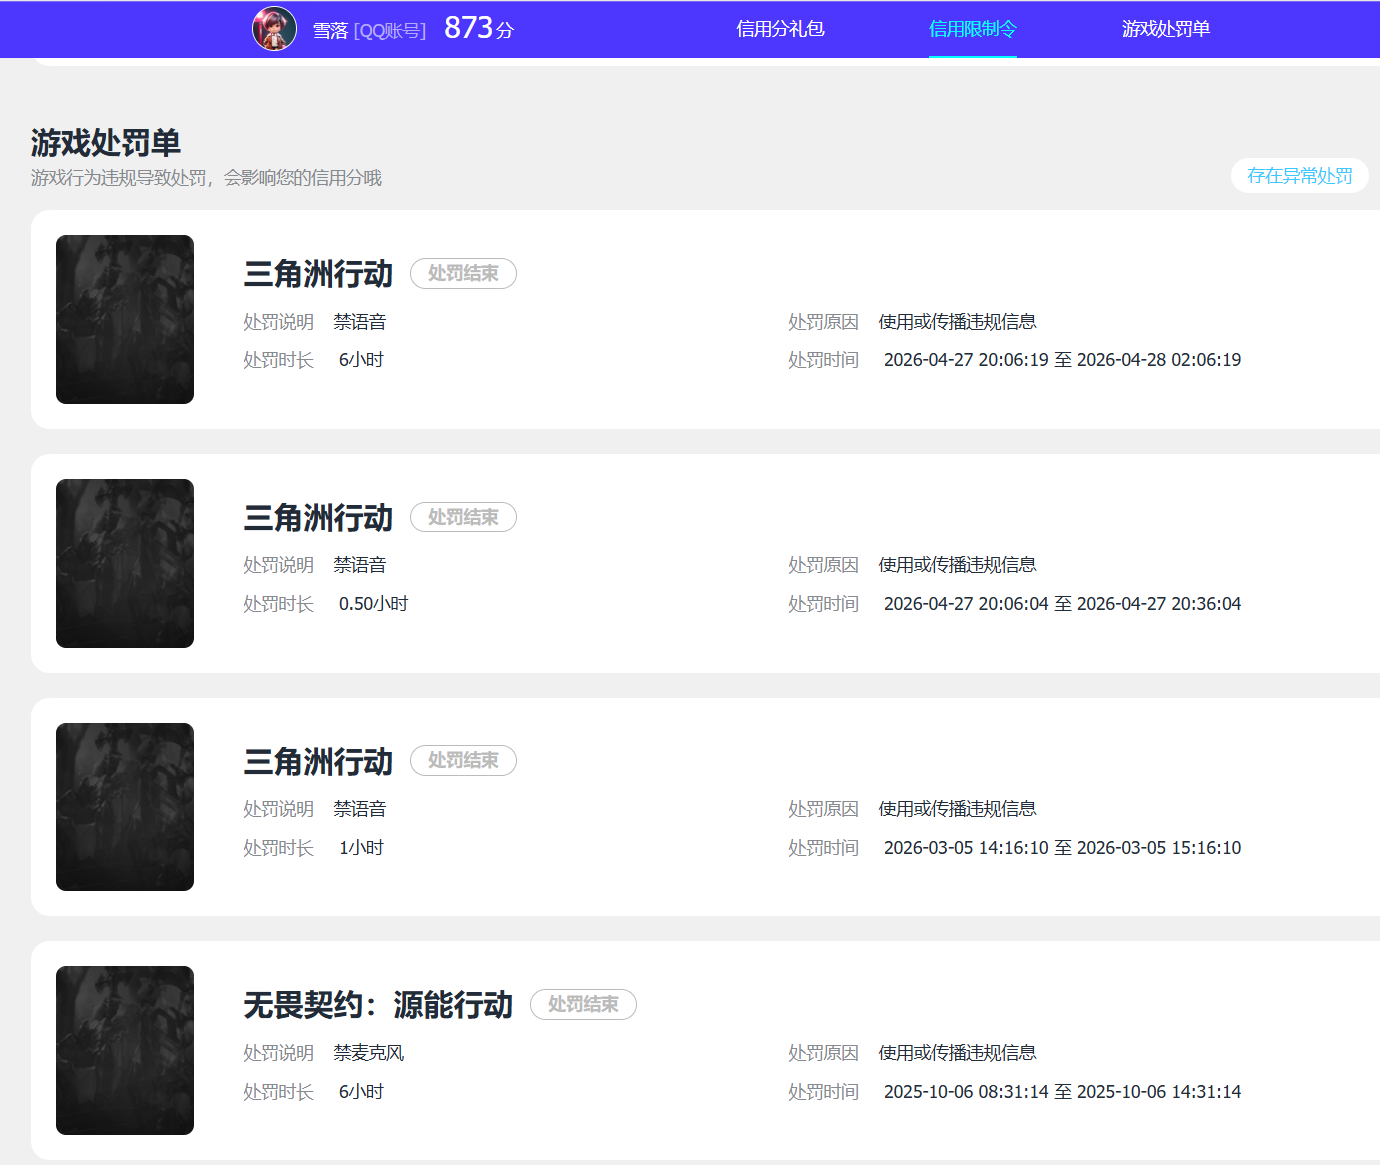Click the 0.50小时 duration value
This screenshot has height=1165, width=1380.
pyautogui.click(x=373, y=604)
